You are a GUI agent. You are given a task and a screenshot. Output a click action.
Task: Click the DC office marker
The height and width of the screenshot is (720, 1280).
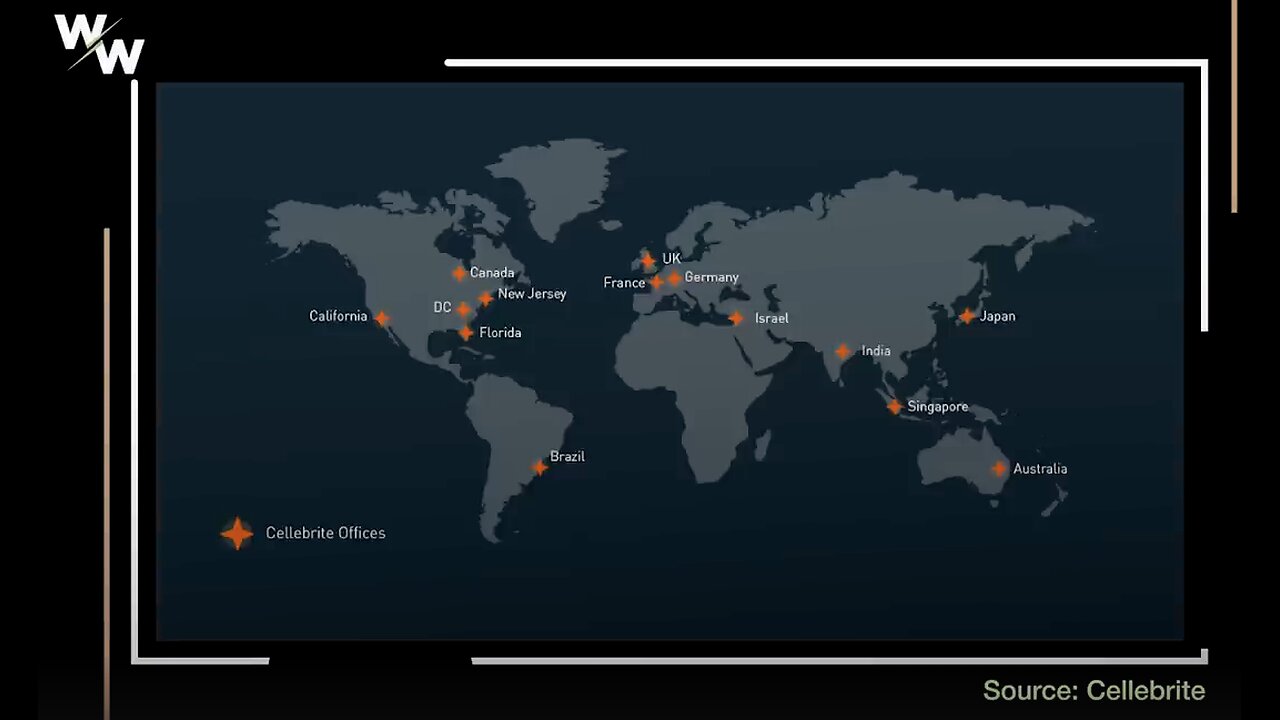[x=464, y=309]
